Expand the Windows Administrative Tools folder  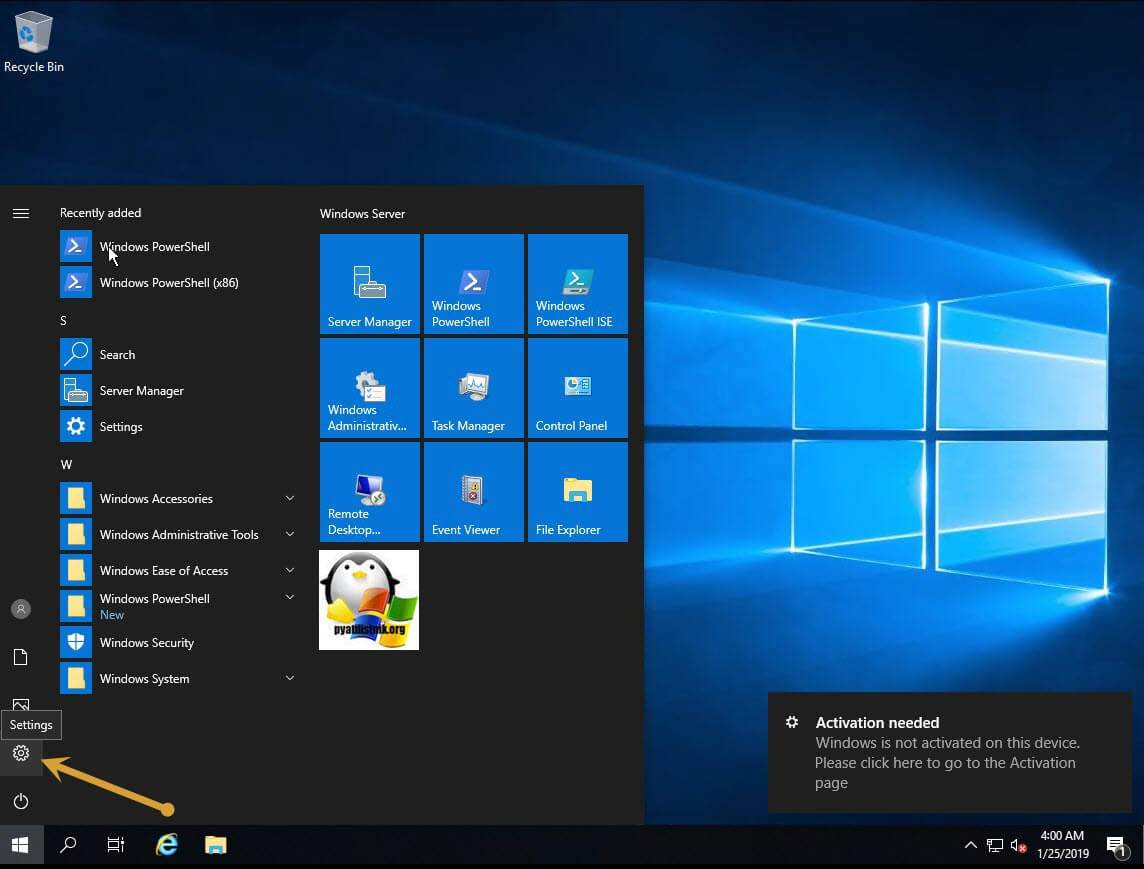click(177, 534)
